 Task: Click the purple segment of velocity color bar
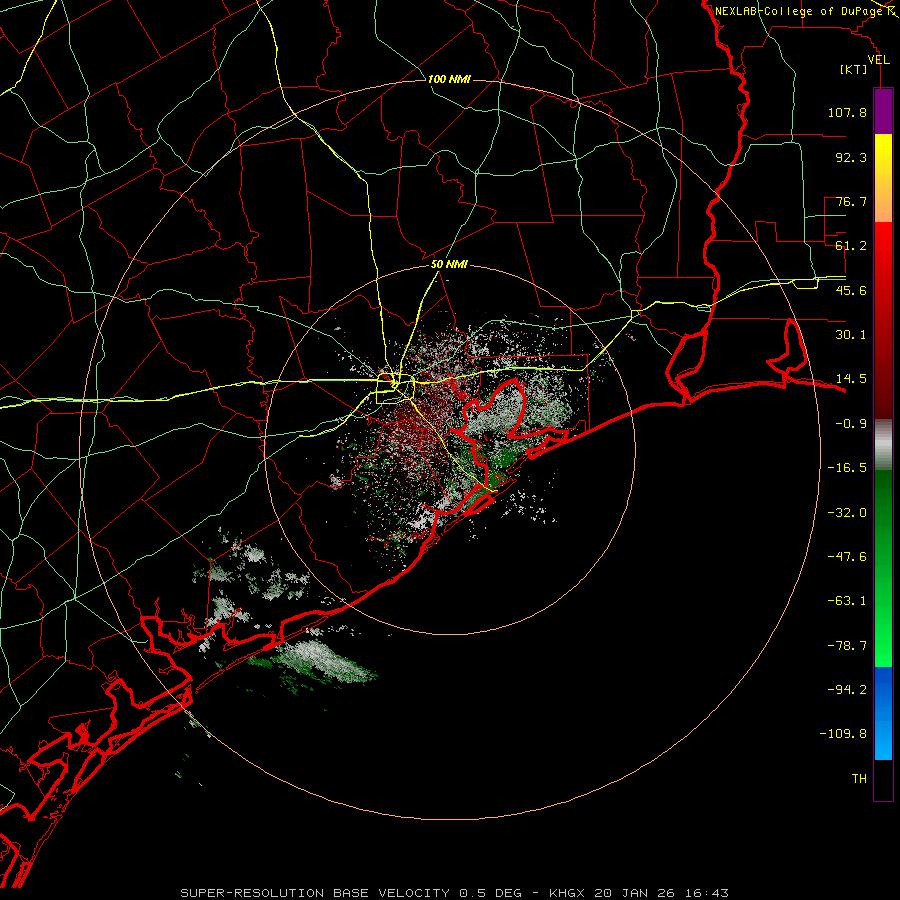(x=883, y=111)
